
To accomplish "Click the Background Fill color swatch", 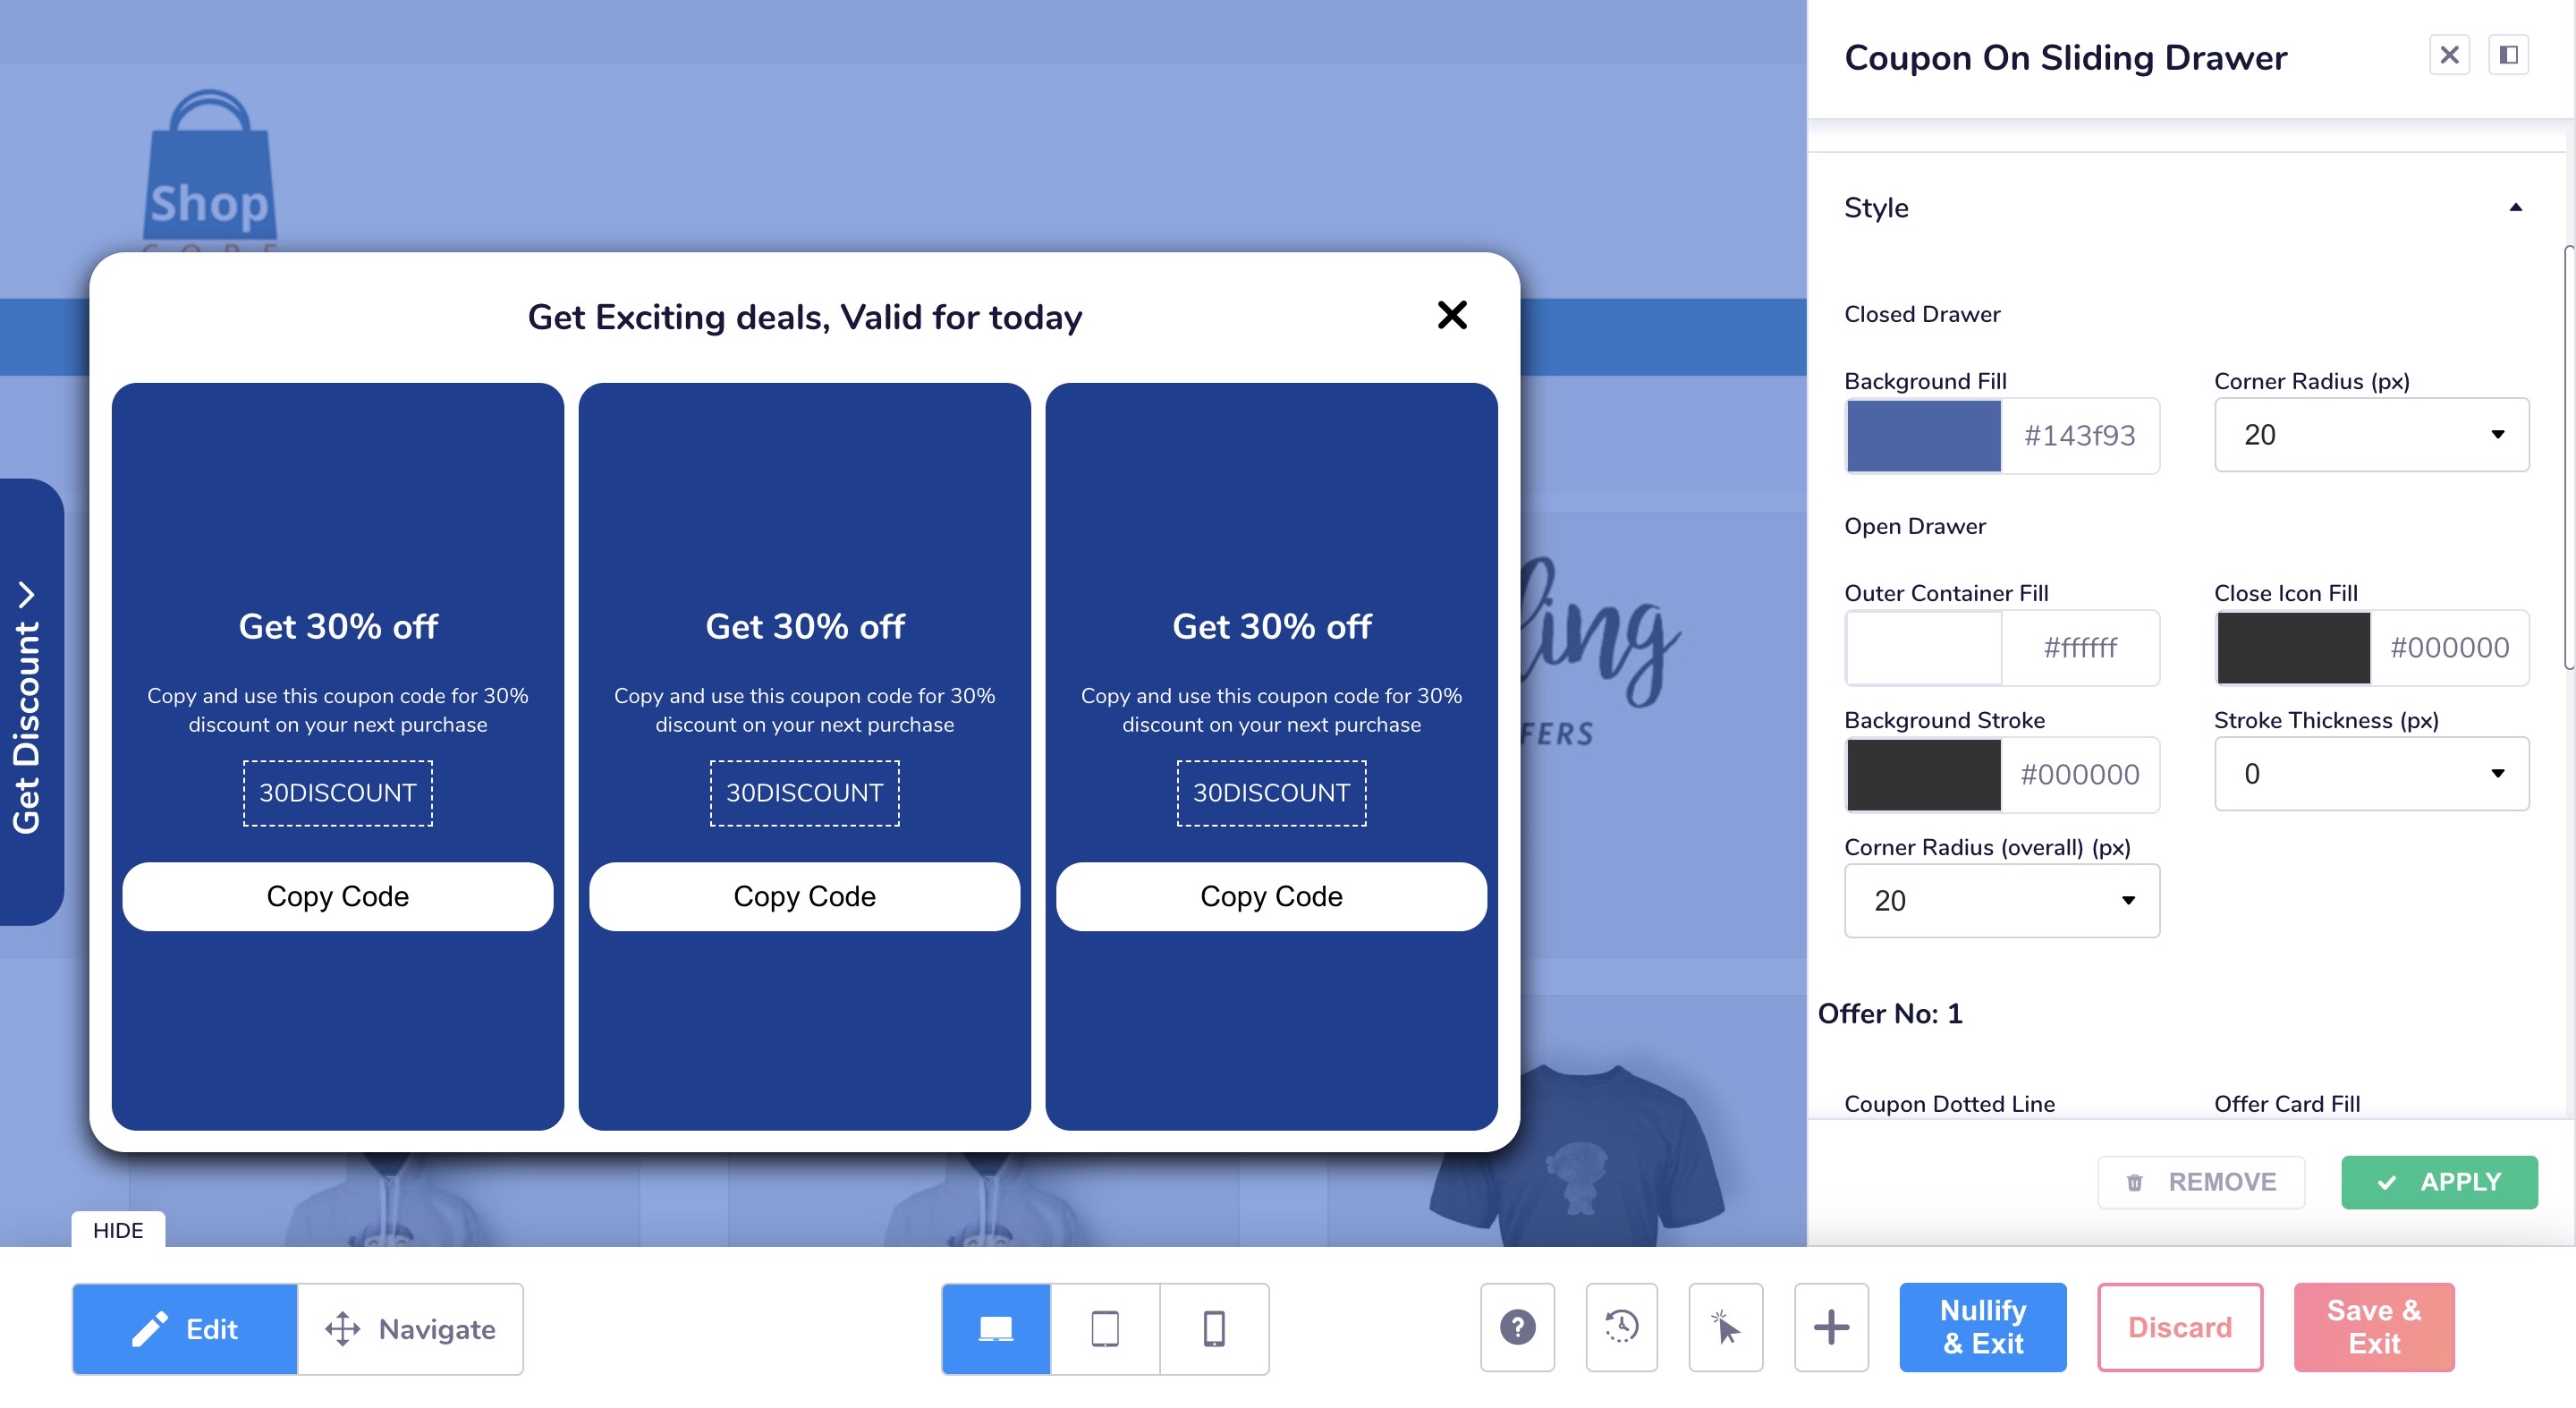I will tap(1920, 436).
